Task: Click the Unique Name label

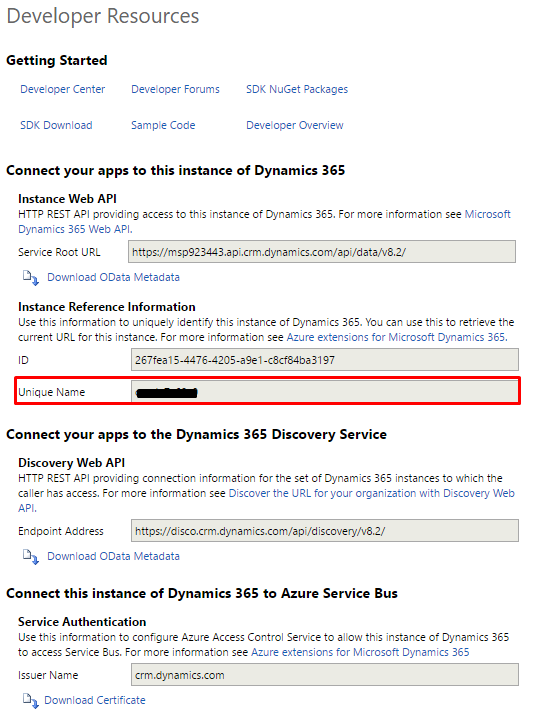Action: click(x=51, y=392)
